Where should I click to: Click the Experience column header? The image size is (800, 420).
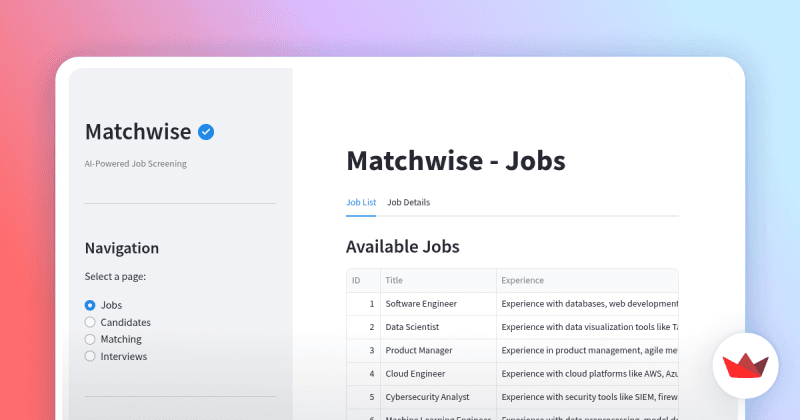(586, 281)
